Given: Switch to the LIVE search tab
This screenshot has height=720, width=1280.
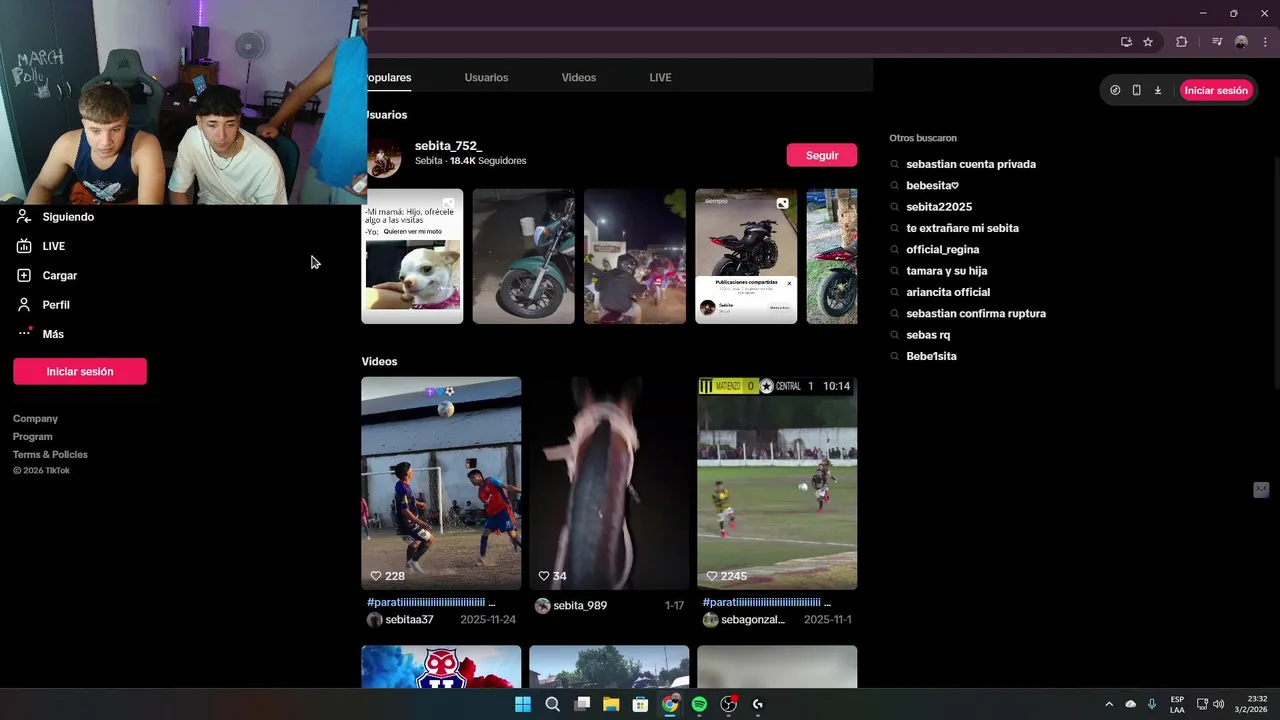Looking at the screenshot, I should (x=660, y=77).
